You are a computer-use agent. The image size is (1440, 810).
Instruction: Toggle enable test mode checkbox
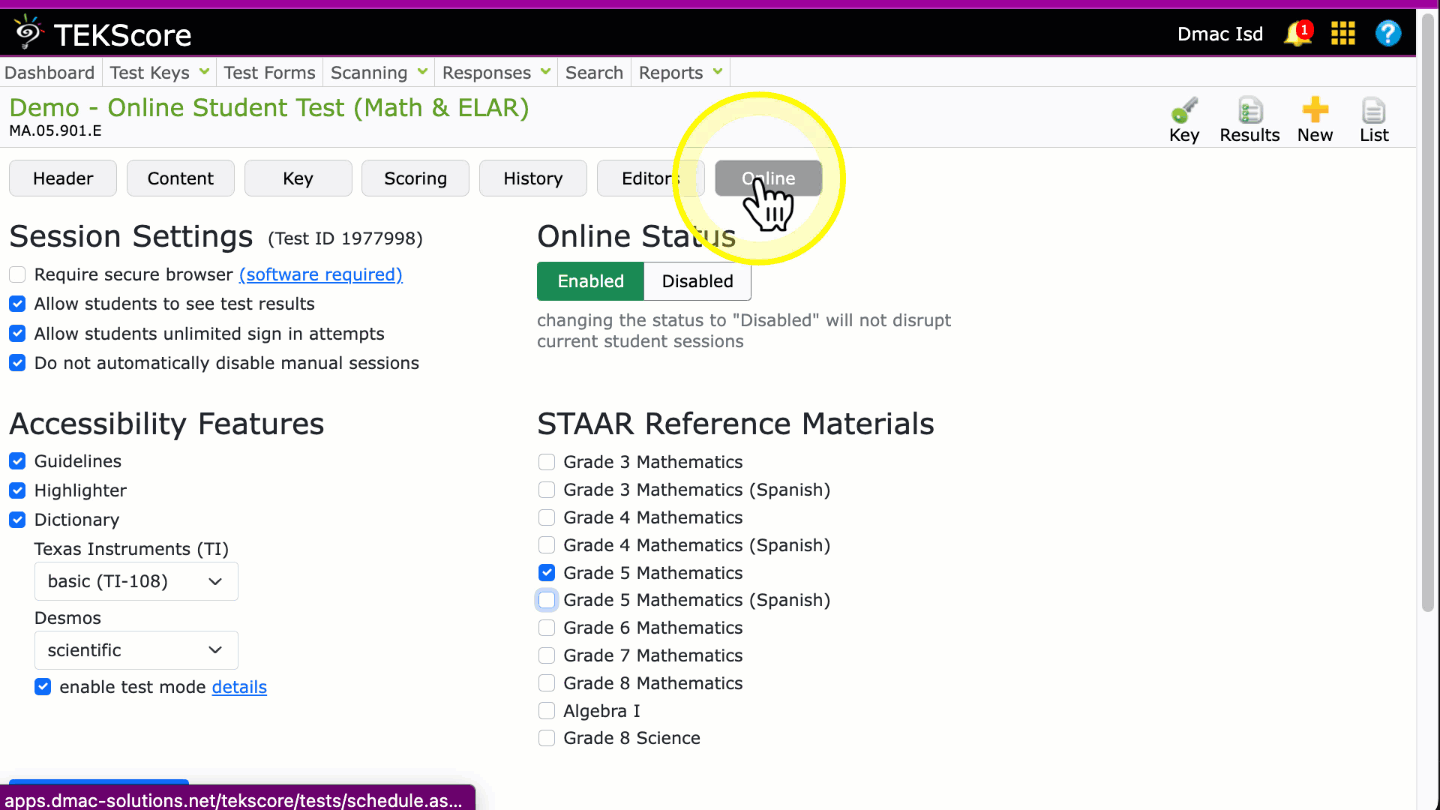[x=43, y=687]
